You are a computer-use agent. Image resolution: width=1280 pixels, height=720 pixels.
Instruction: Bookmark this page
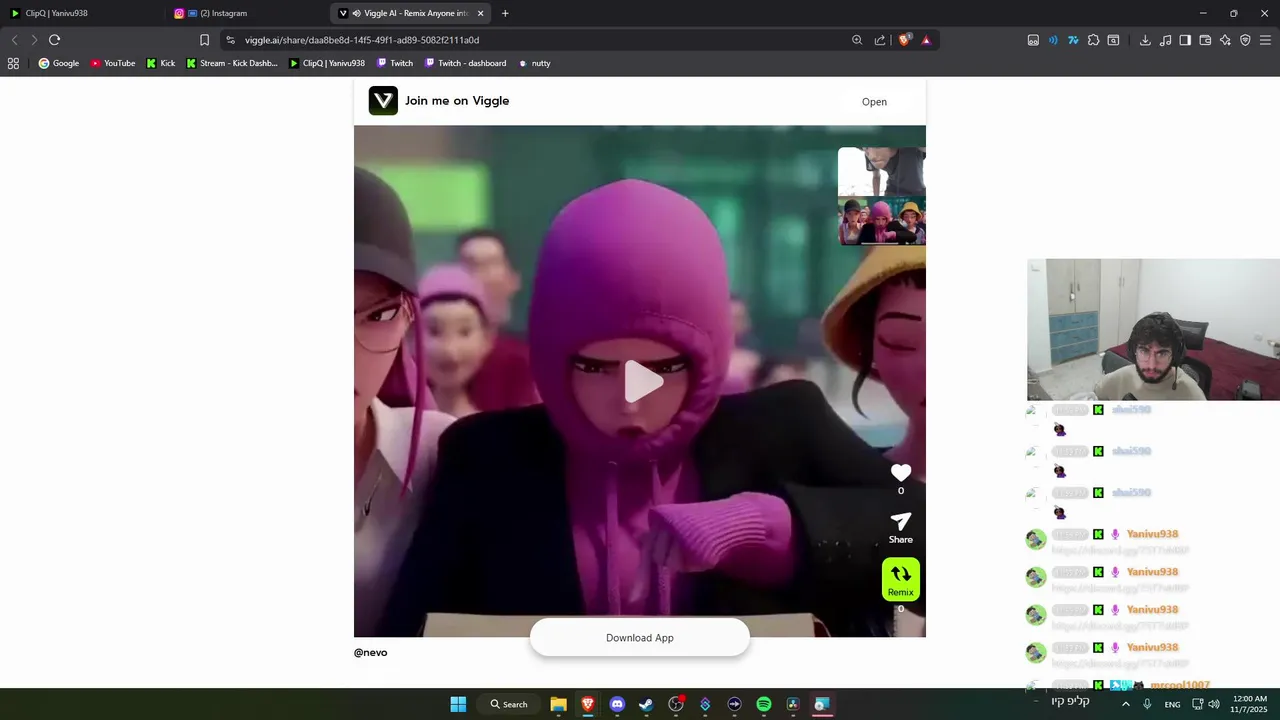click(x=204, y=40)
